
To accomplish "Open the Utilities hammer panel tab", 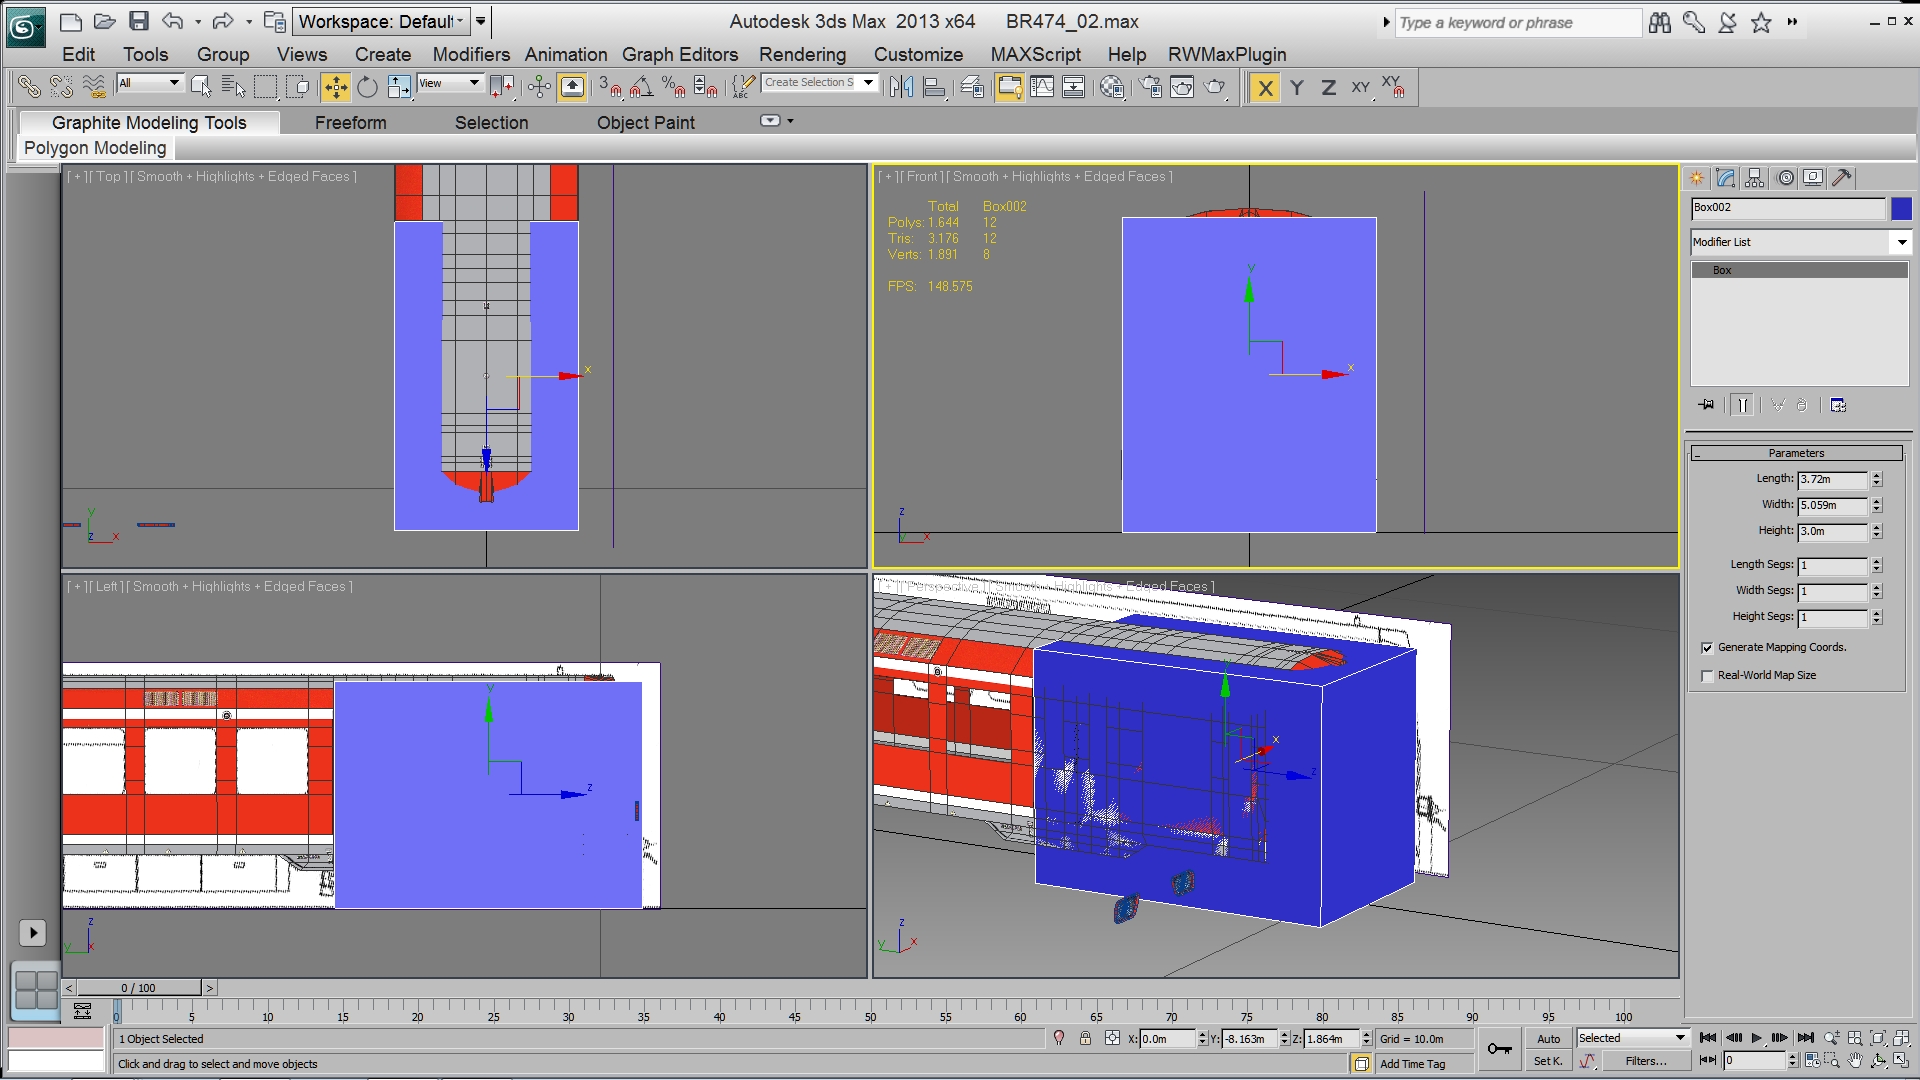I will point(1842,178).
